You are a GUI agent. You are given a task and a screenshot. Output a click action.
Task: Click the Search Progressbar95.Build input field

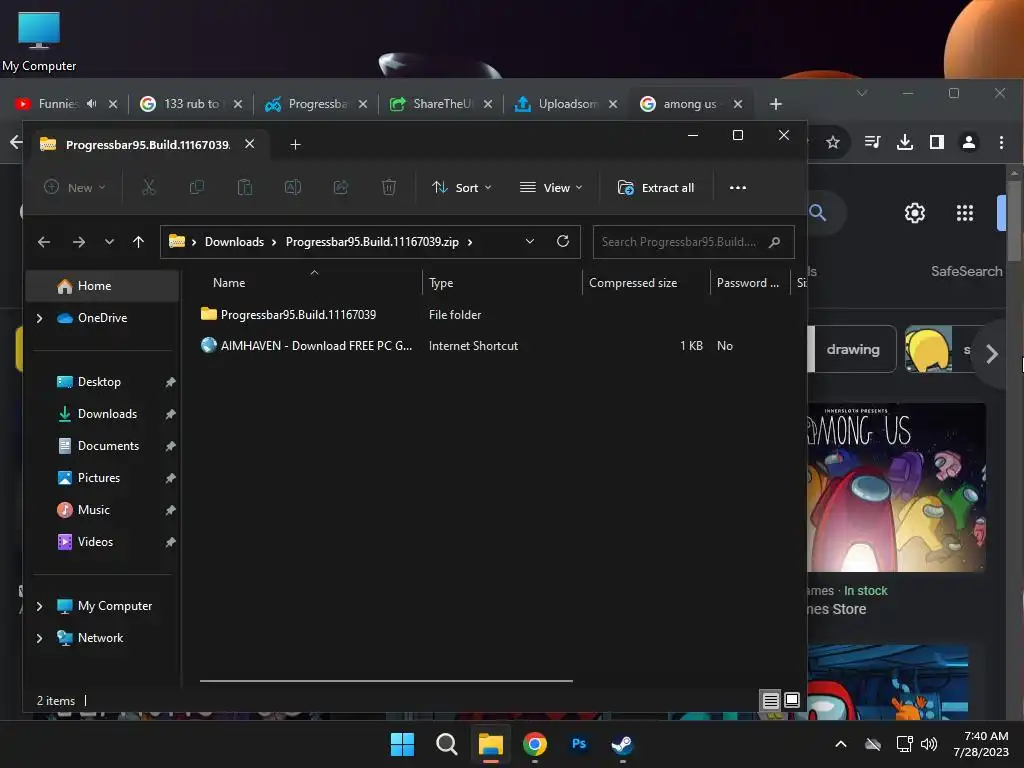[x=694, y=242]
